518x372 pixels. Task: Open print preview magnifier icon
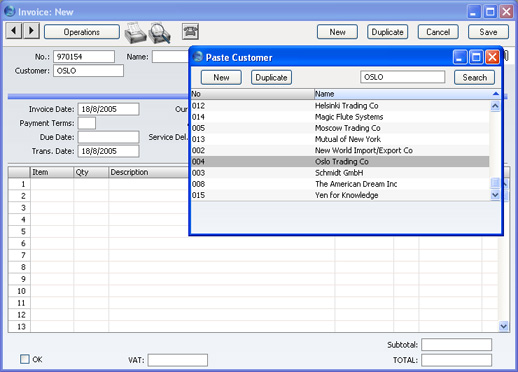click(160, 33)
